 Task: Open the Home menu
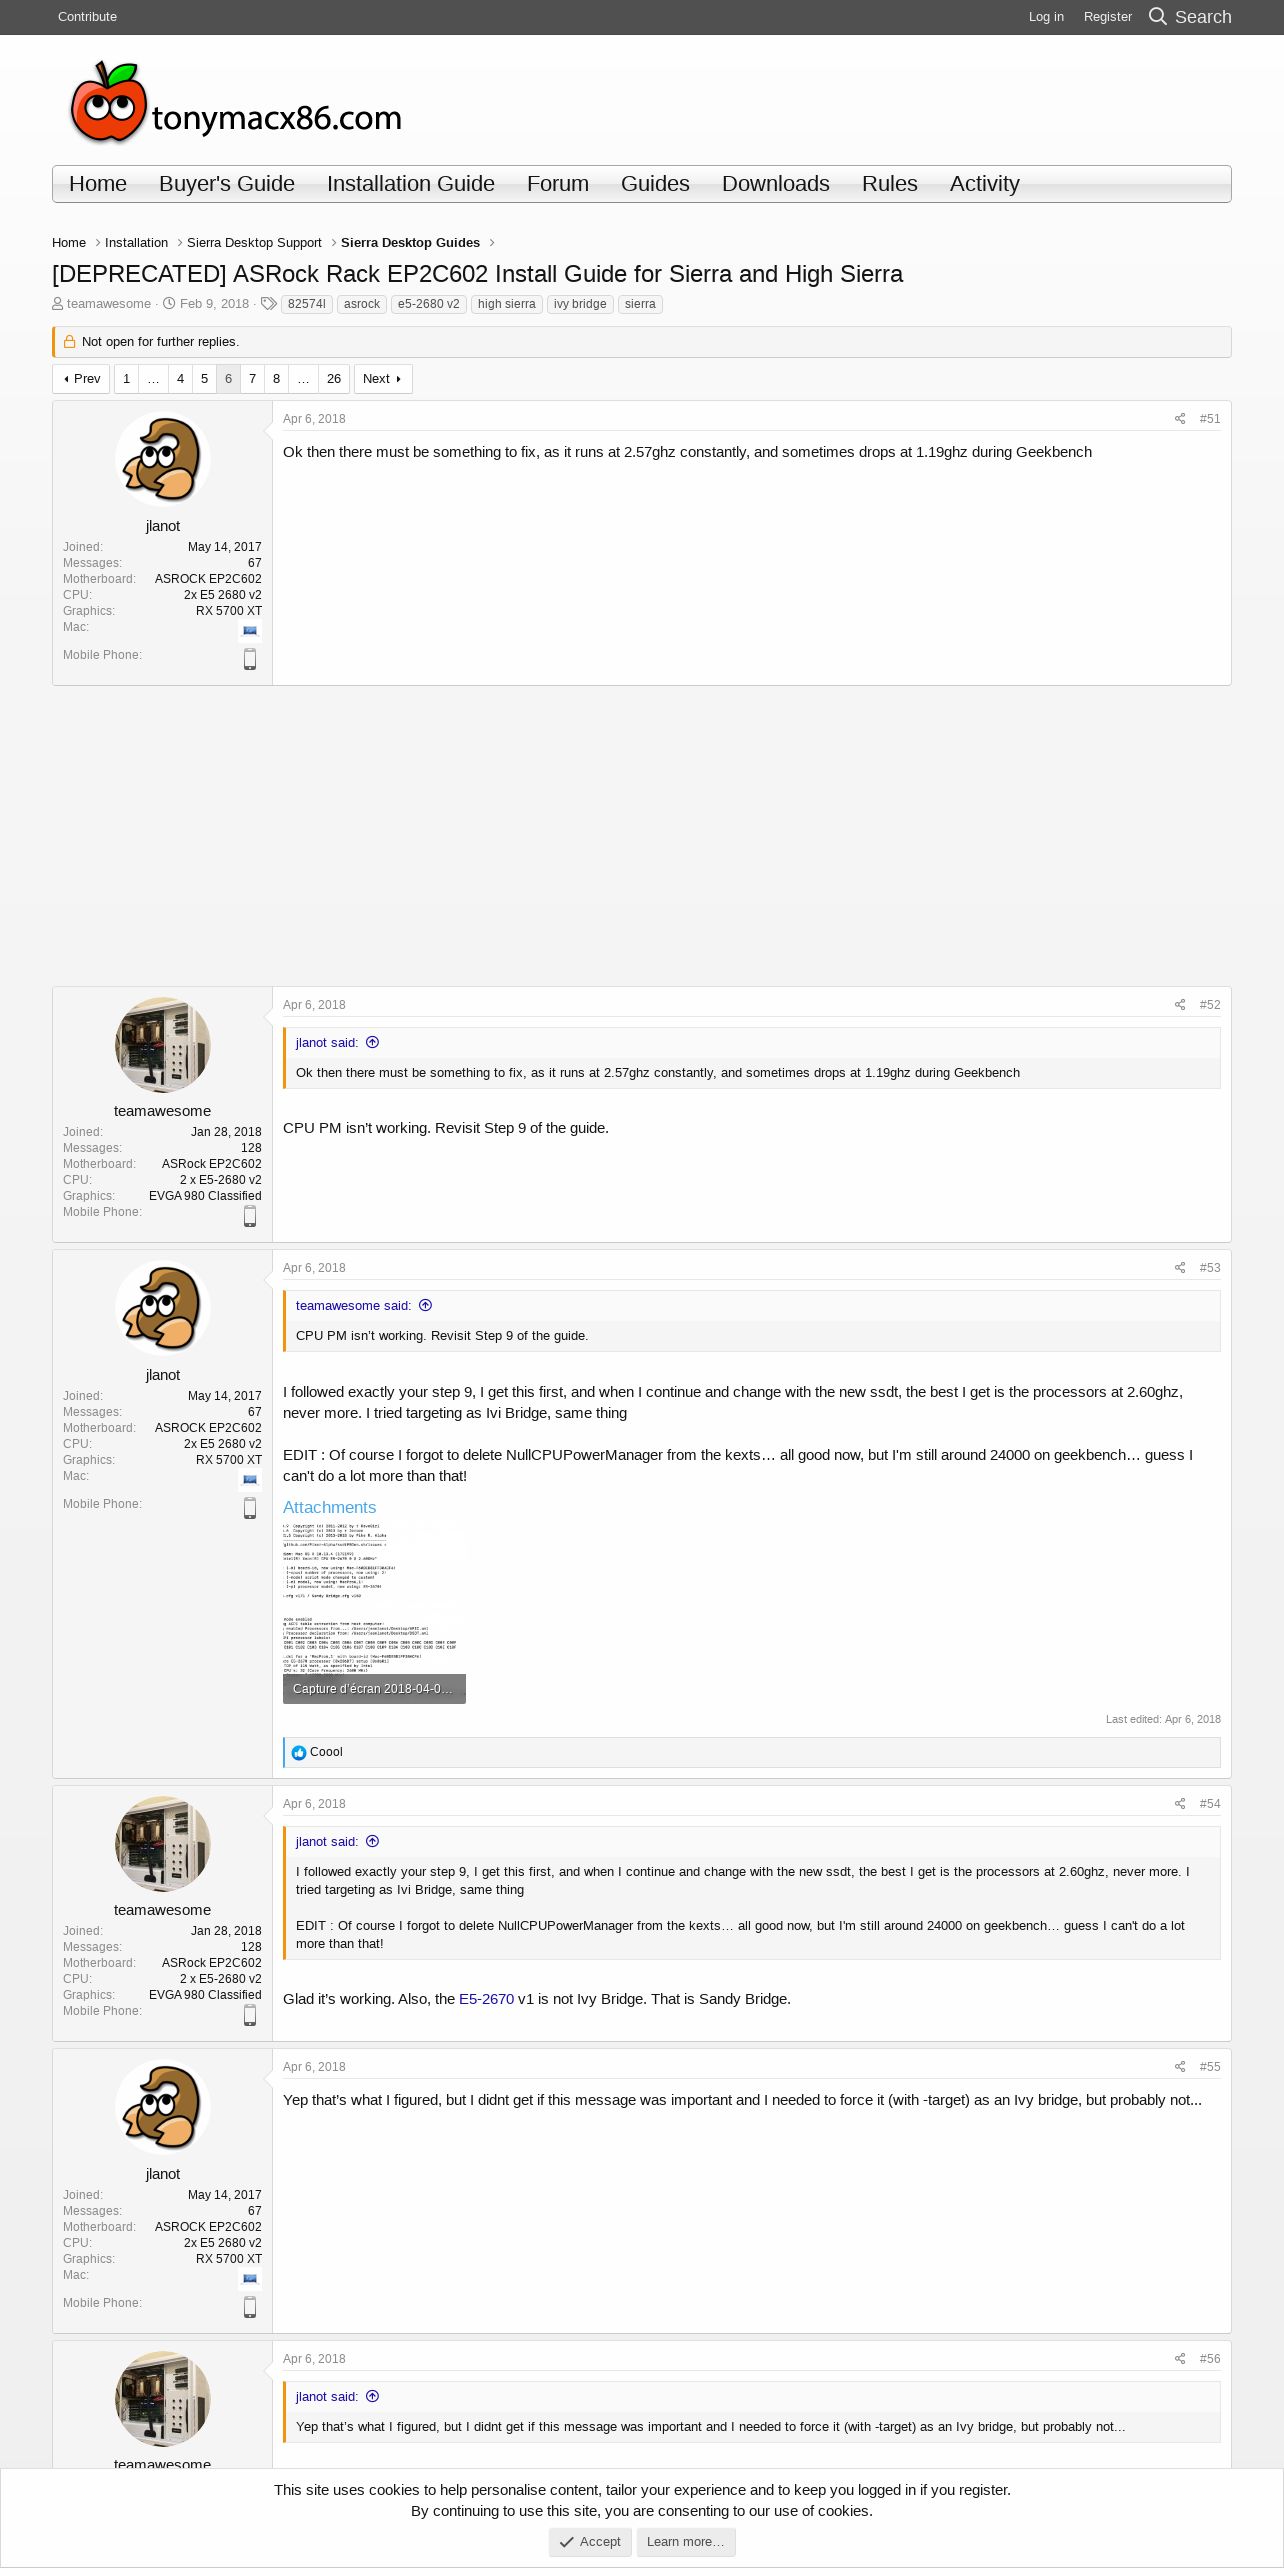[x=98, y=184]
